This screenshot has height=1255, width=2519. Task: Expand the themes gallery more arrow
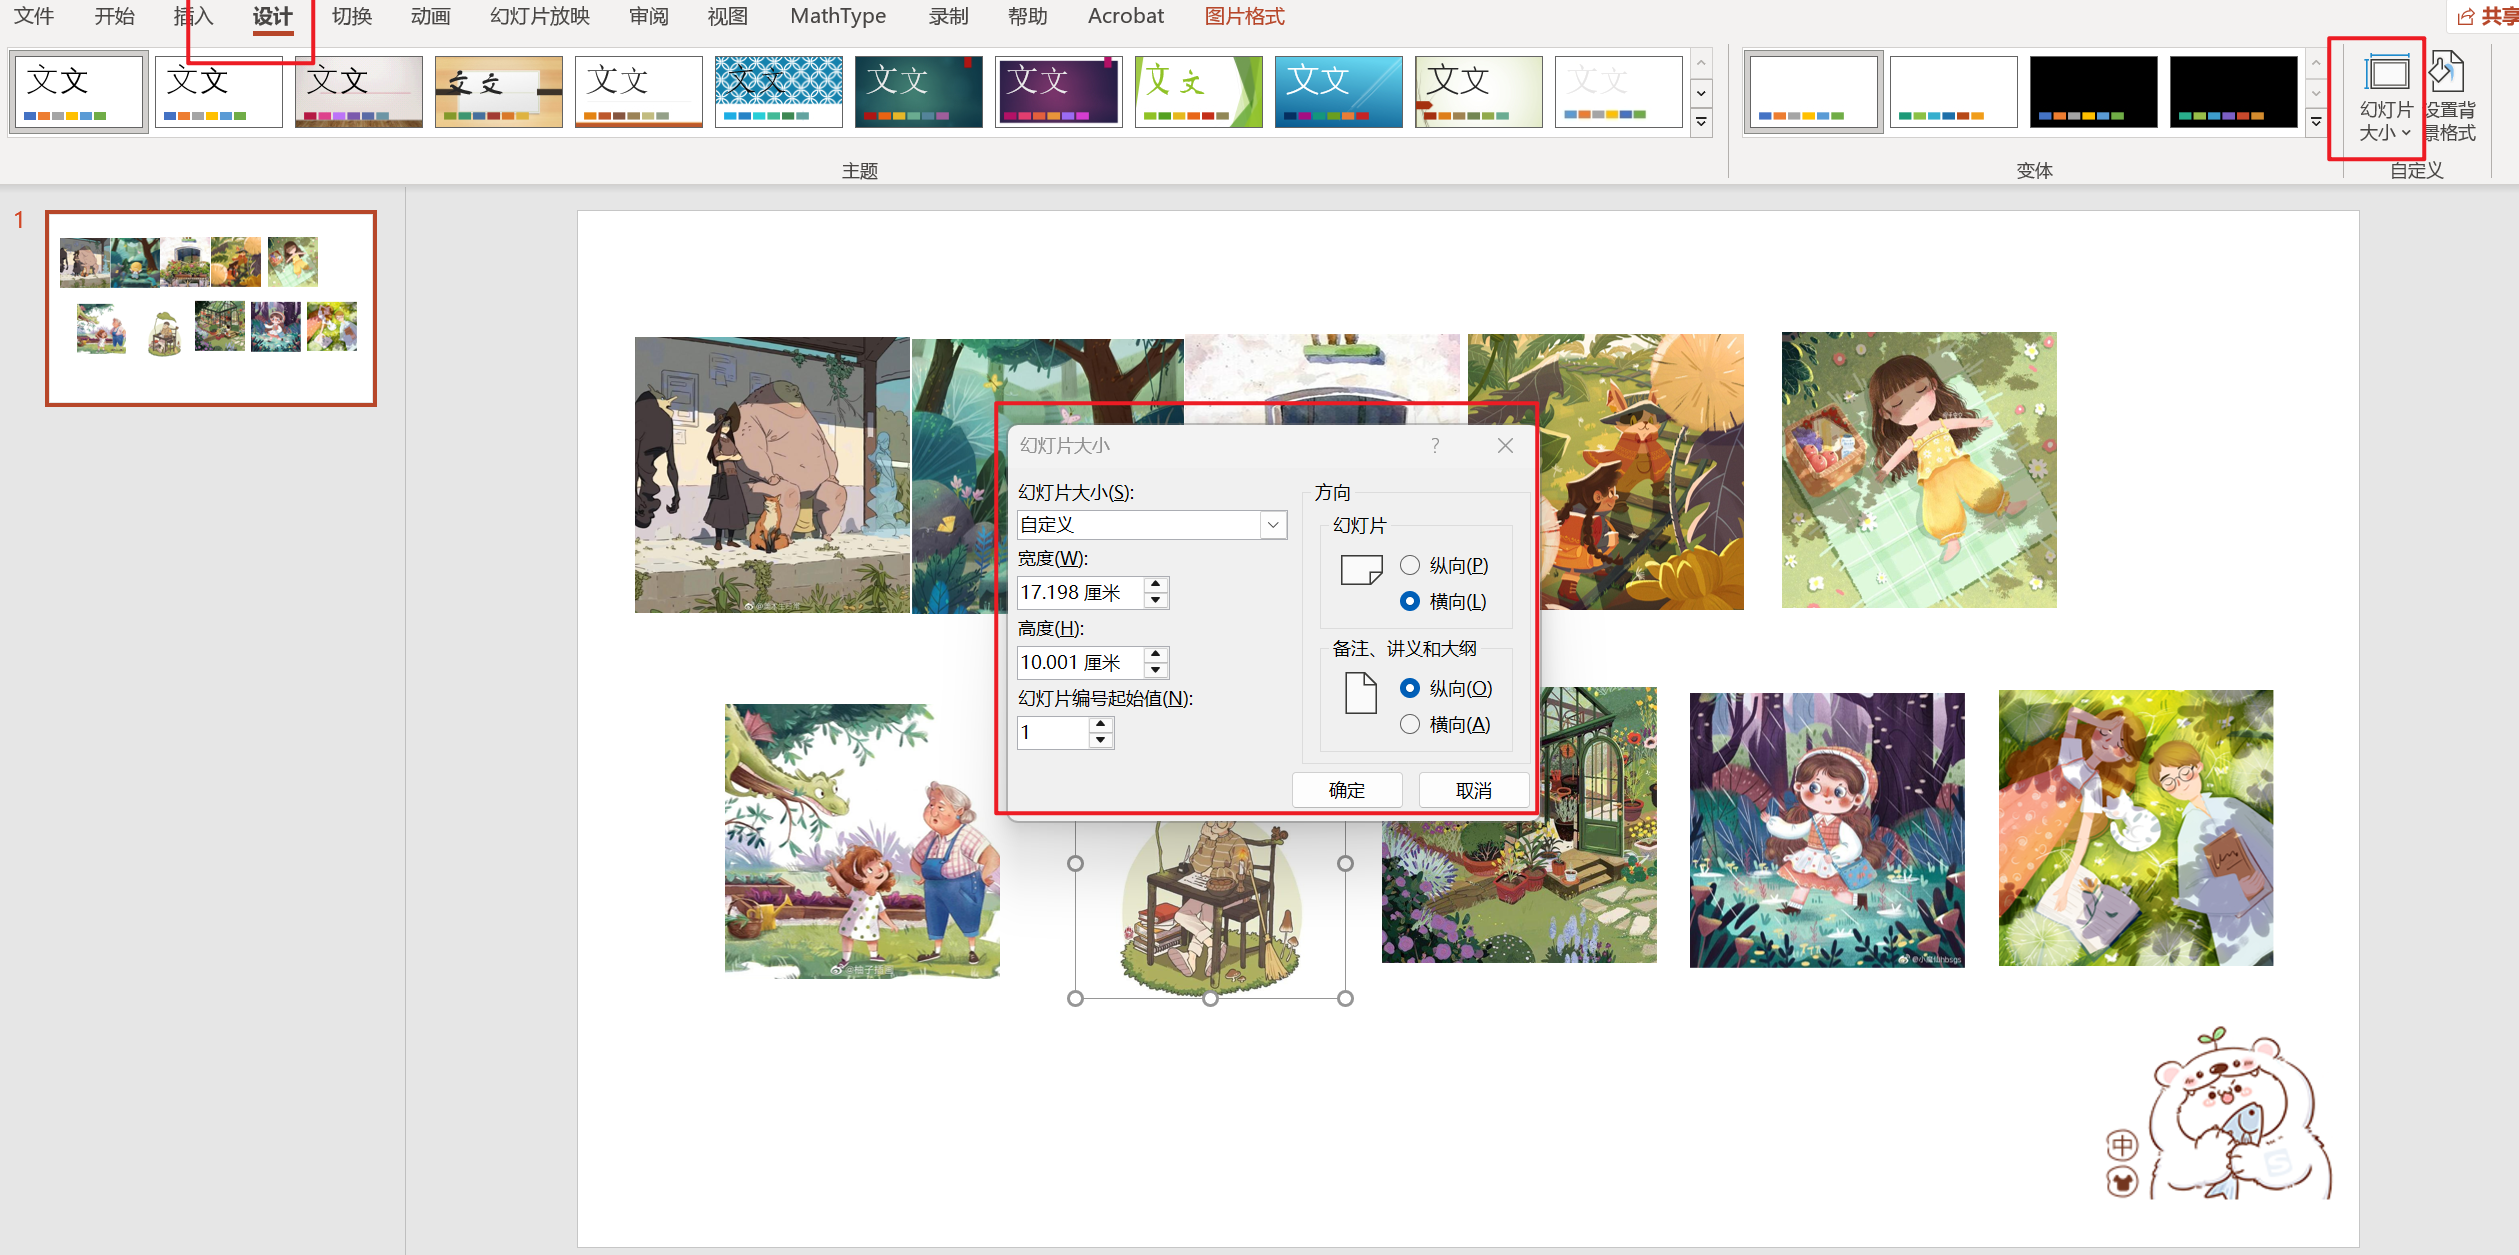[1701, 122]
